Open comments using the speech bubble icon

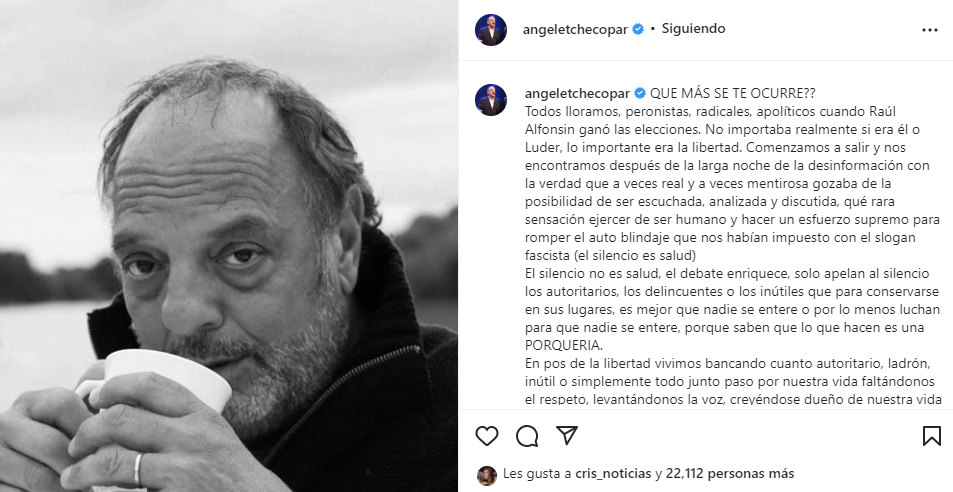point(527,436)
